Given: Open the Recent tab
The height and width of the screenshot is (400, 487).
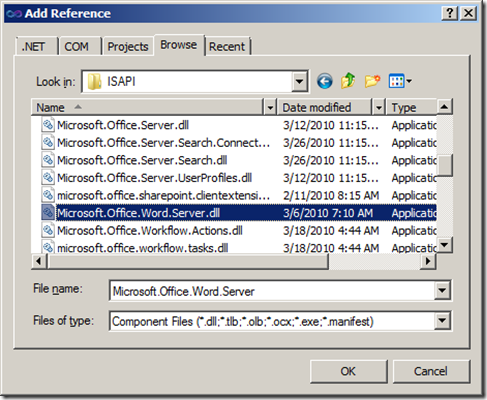Looking at the screenshot, I should (x=227, y=46).
